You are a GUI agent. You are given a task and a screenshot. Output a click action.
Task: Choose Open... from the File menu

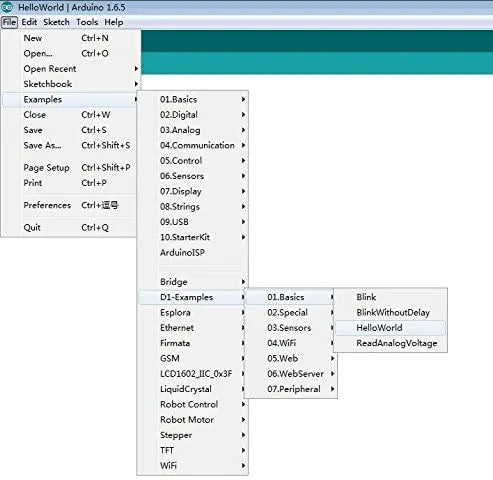(70, 53)
